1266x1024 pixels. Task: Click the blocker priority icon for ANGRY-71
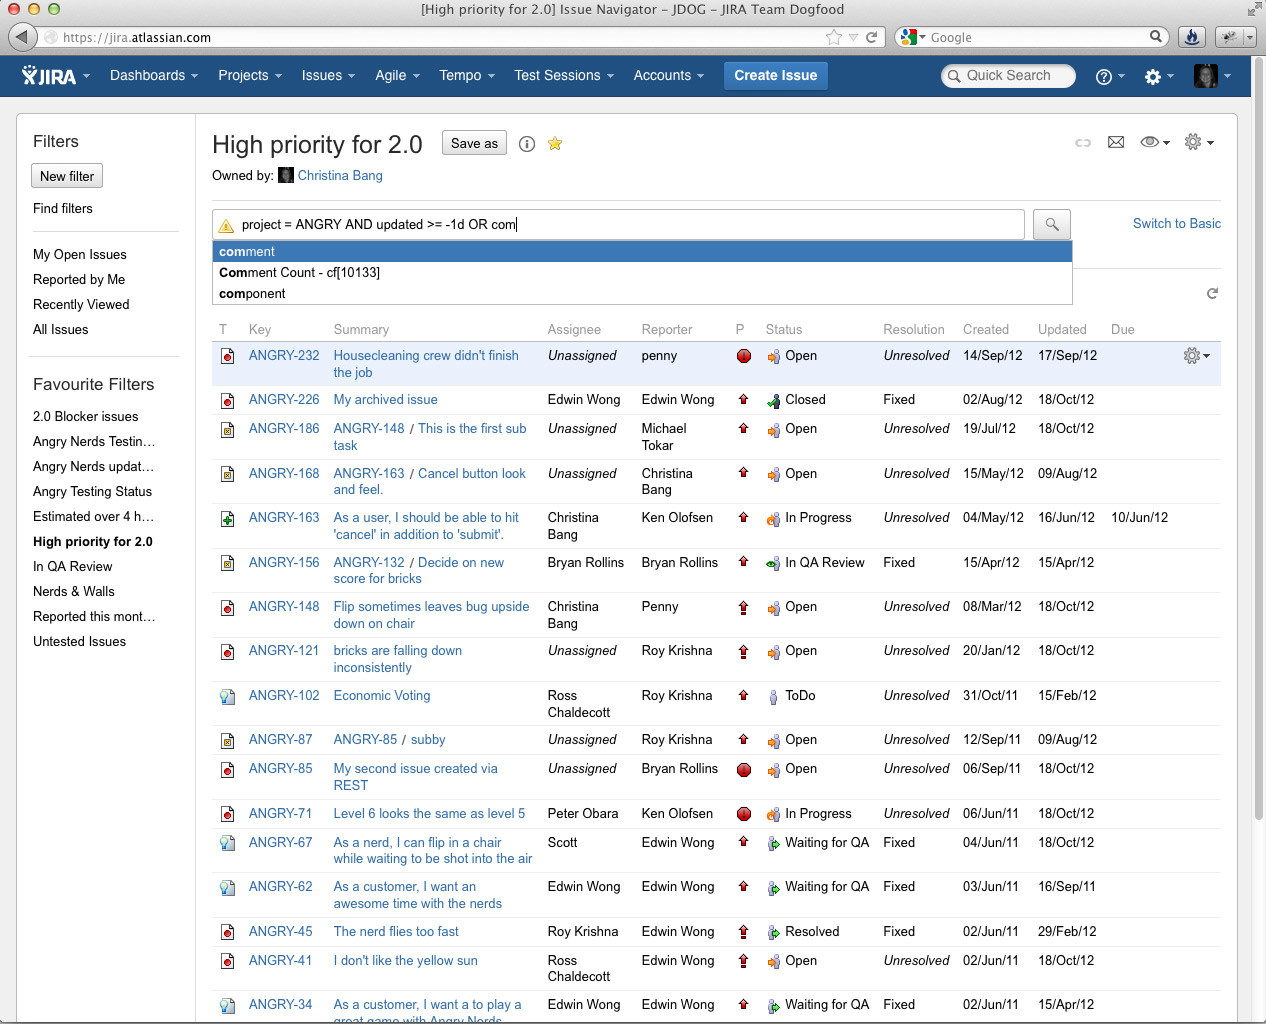[743, 814]
